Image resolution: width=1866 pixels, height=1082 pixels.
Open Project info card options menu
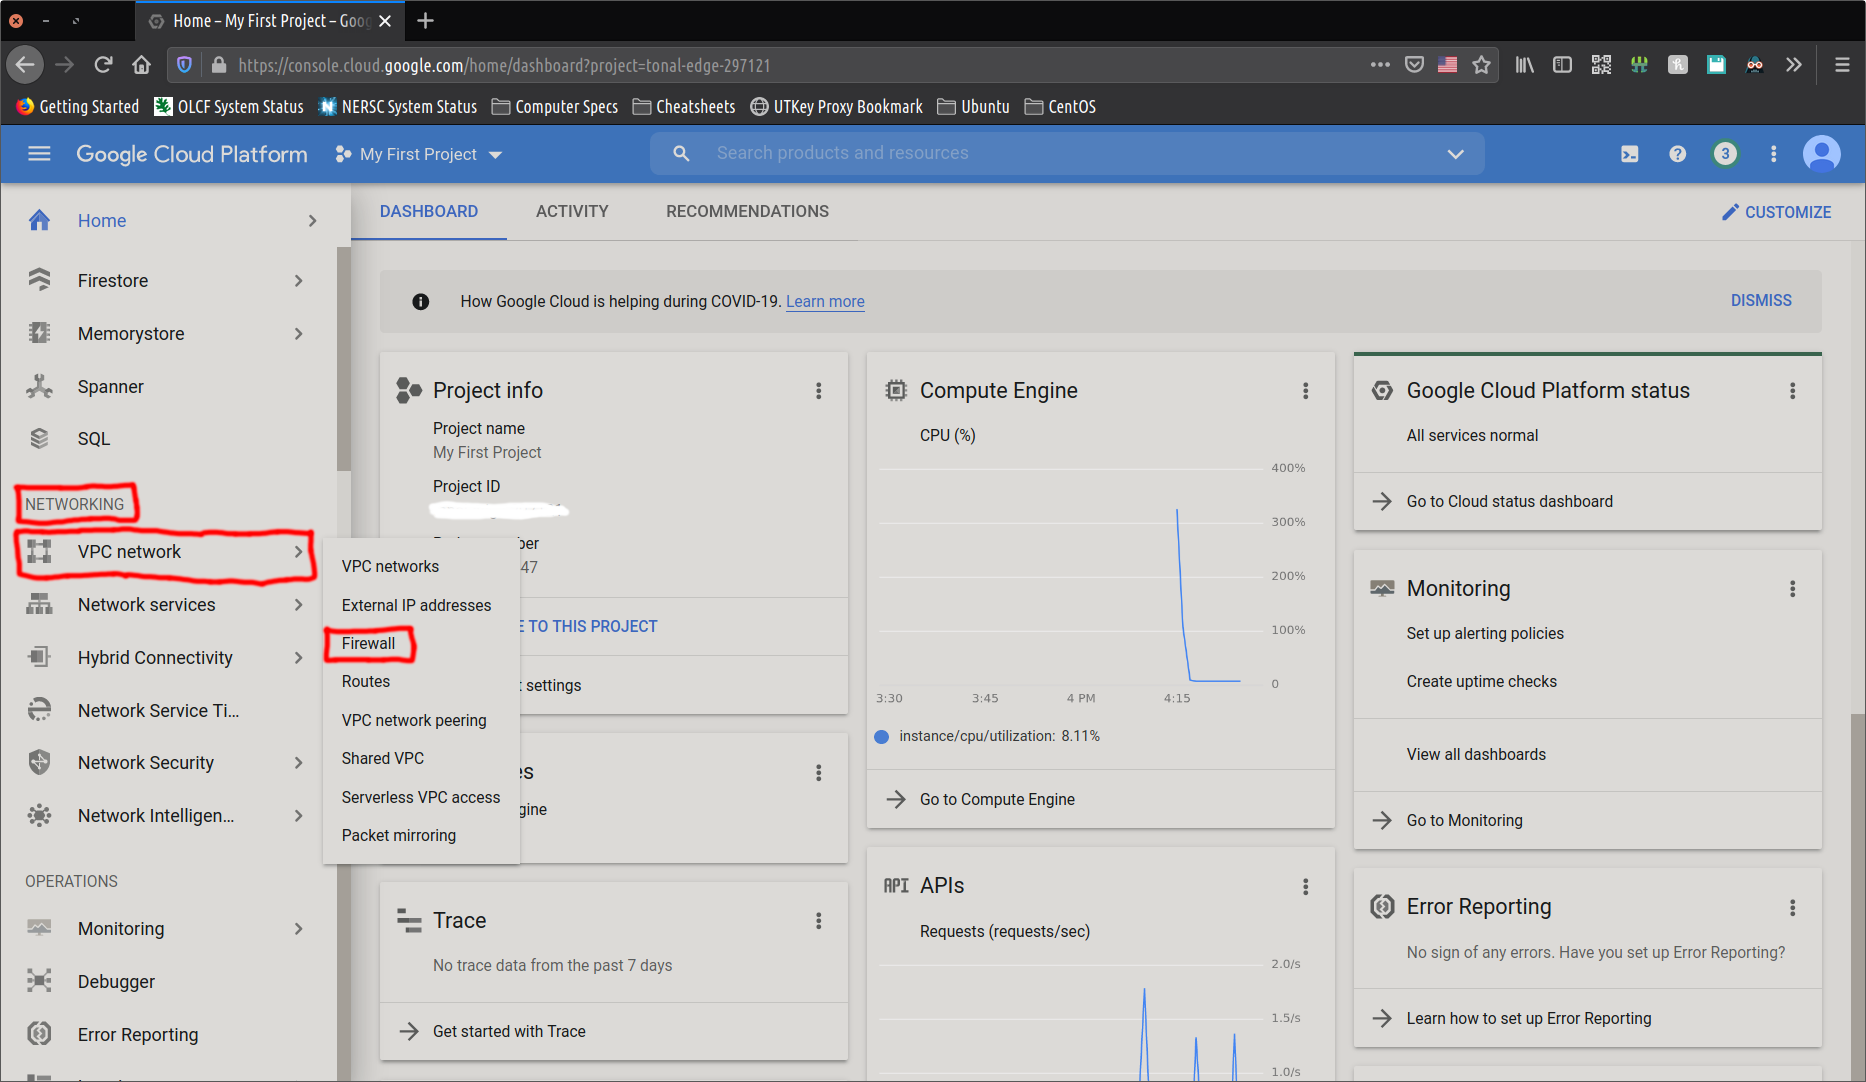[x=818, y=391]
